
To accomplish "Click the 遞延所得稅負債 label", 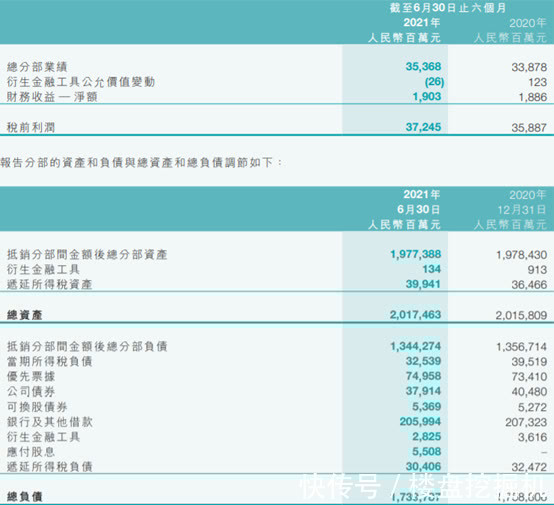I will coord(49,467).
